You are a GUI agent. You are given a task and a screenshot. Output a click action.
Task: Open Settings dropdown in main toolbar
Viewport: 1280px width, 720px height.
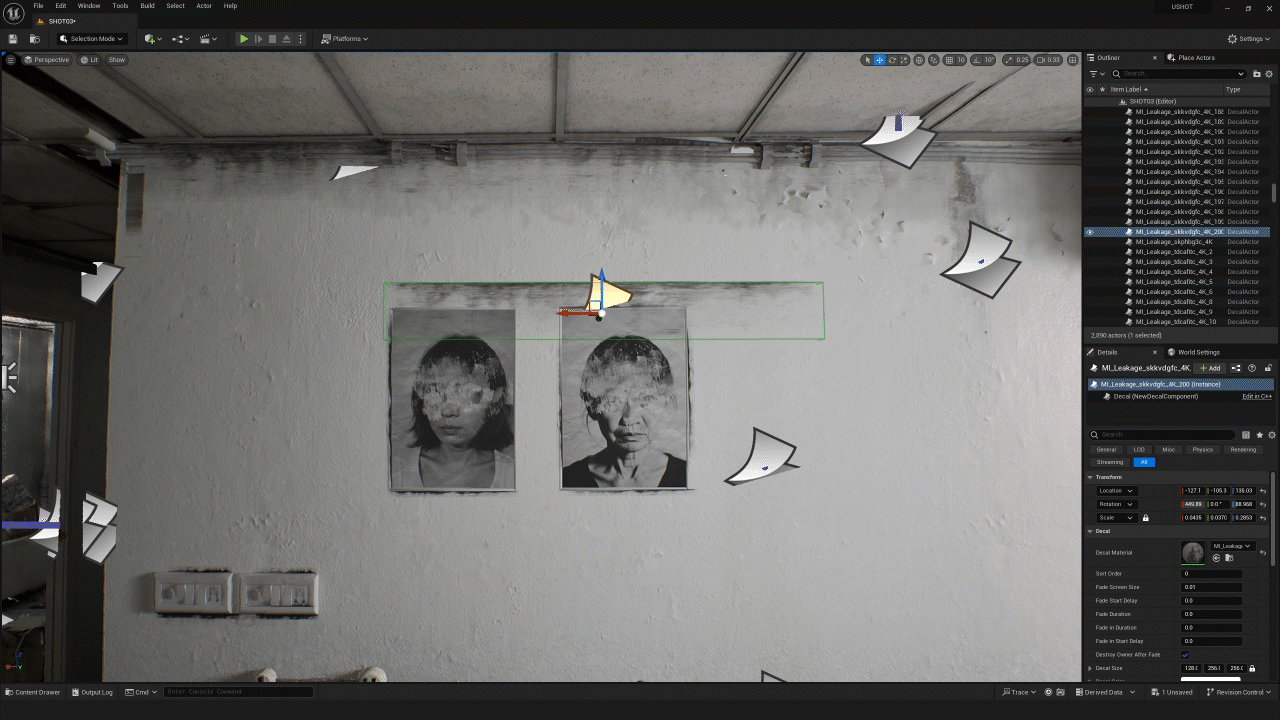[1251, 39]
